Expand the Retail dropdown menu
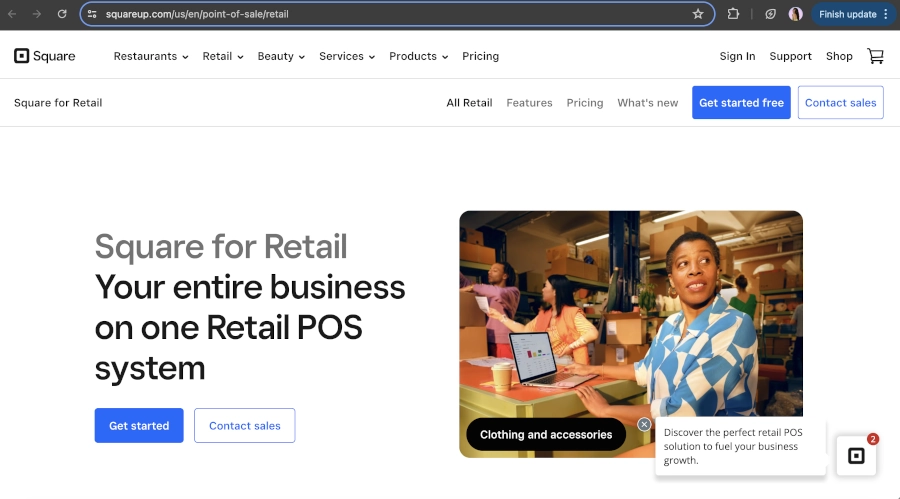The image size is (900, 499). 223,56
